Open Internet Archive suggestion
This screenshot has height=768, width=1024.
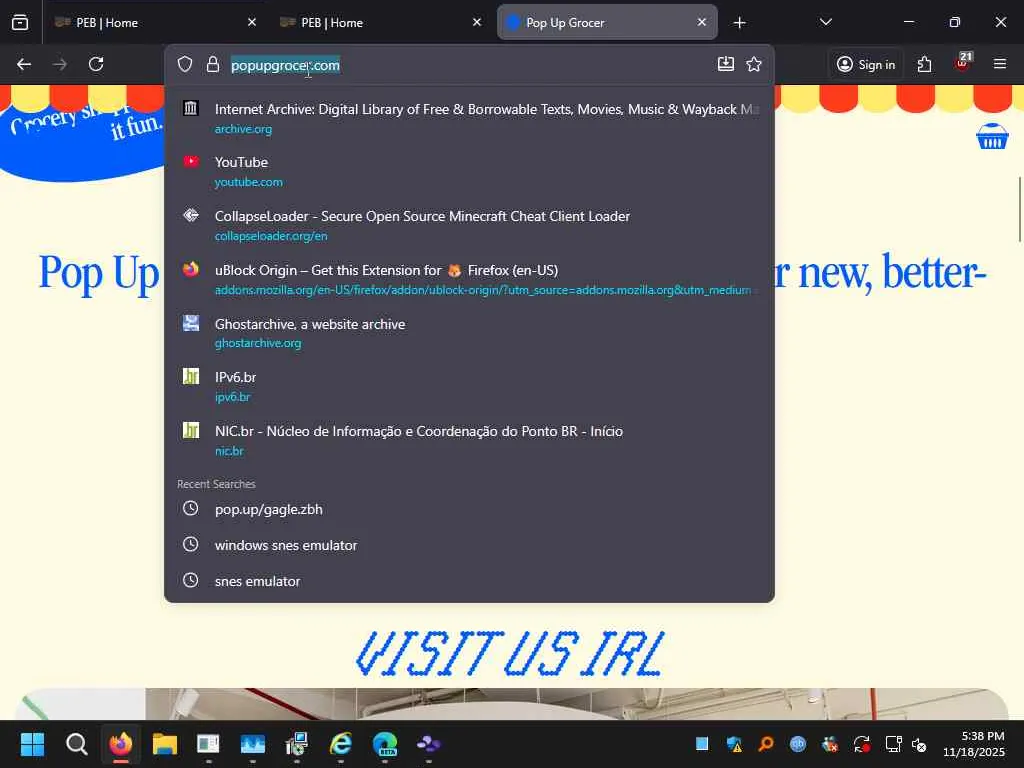click(x=470, y=118)
